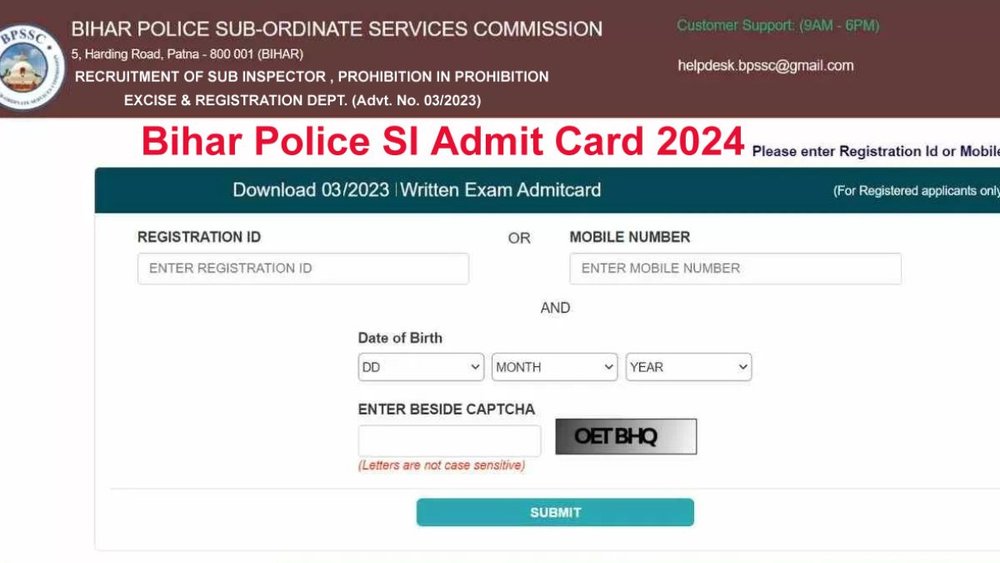Viewport: 1000px width, 563px height.
Task: Click the Registration ID field label
Action: [x=199, y=237]
